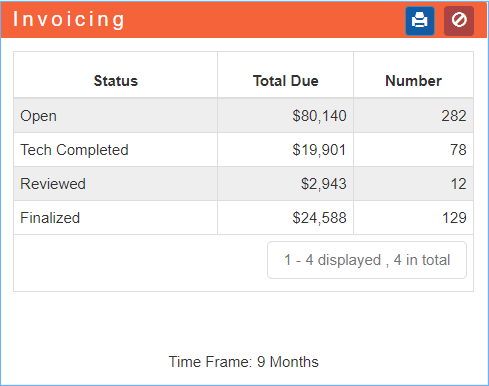The image size is (489, 386).
Task: Select the Finalized status row
Action: pos(243,218)
